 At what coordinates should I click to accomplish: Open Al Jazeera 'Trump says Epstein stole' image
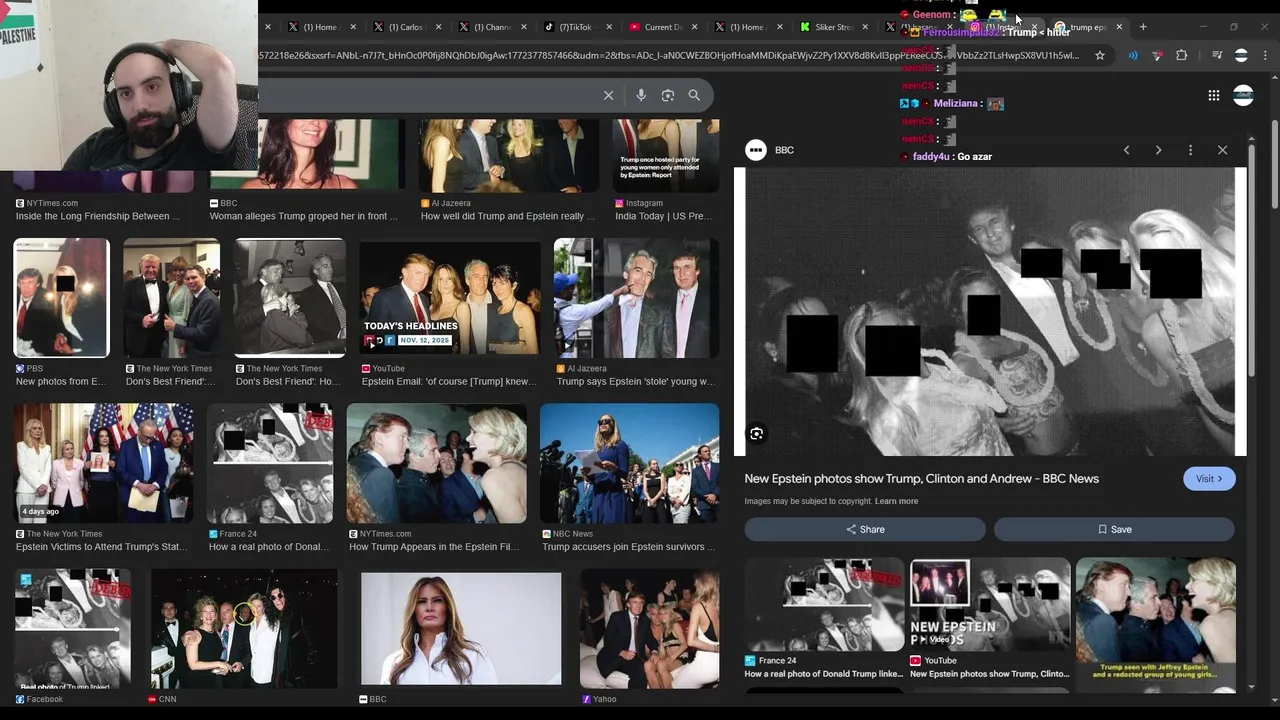[636, 298]
